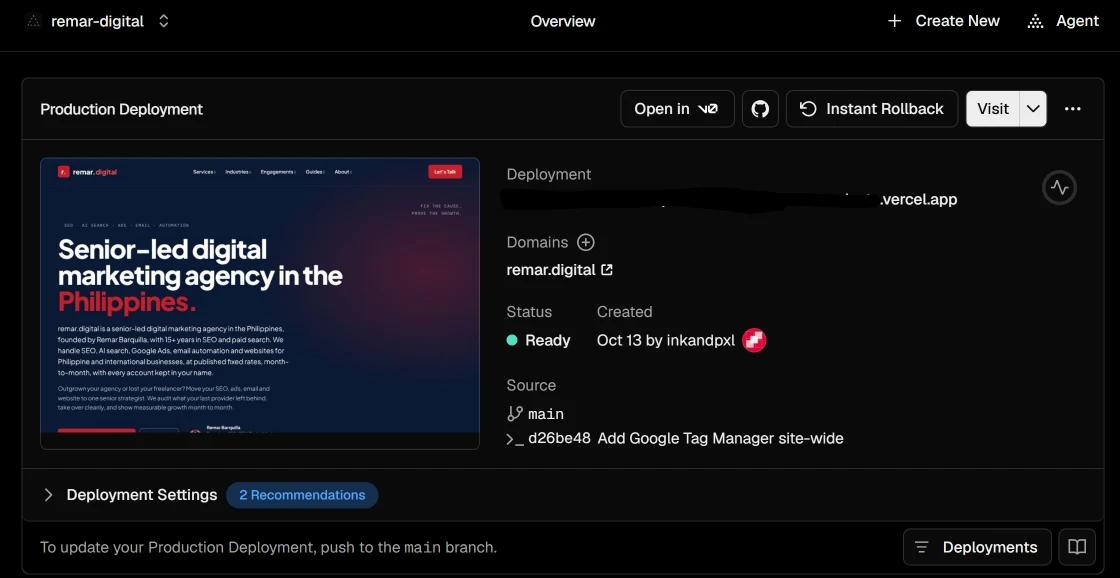
Task: Open the three-dot more options menu
Action: pyautogui.click(x=1072, y=109)
